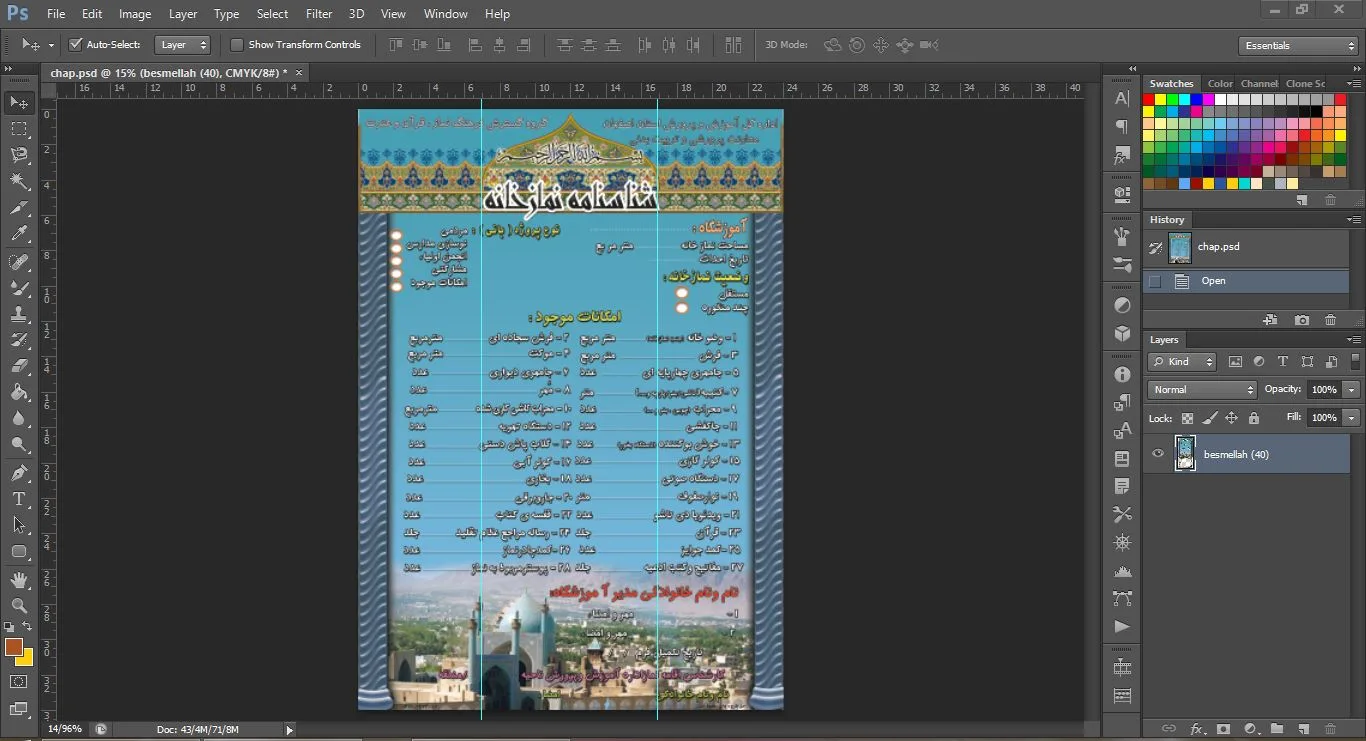Select the Brush tool
Viewport: 1366px width, 741px height.
[x=19, y=287]
